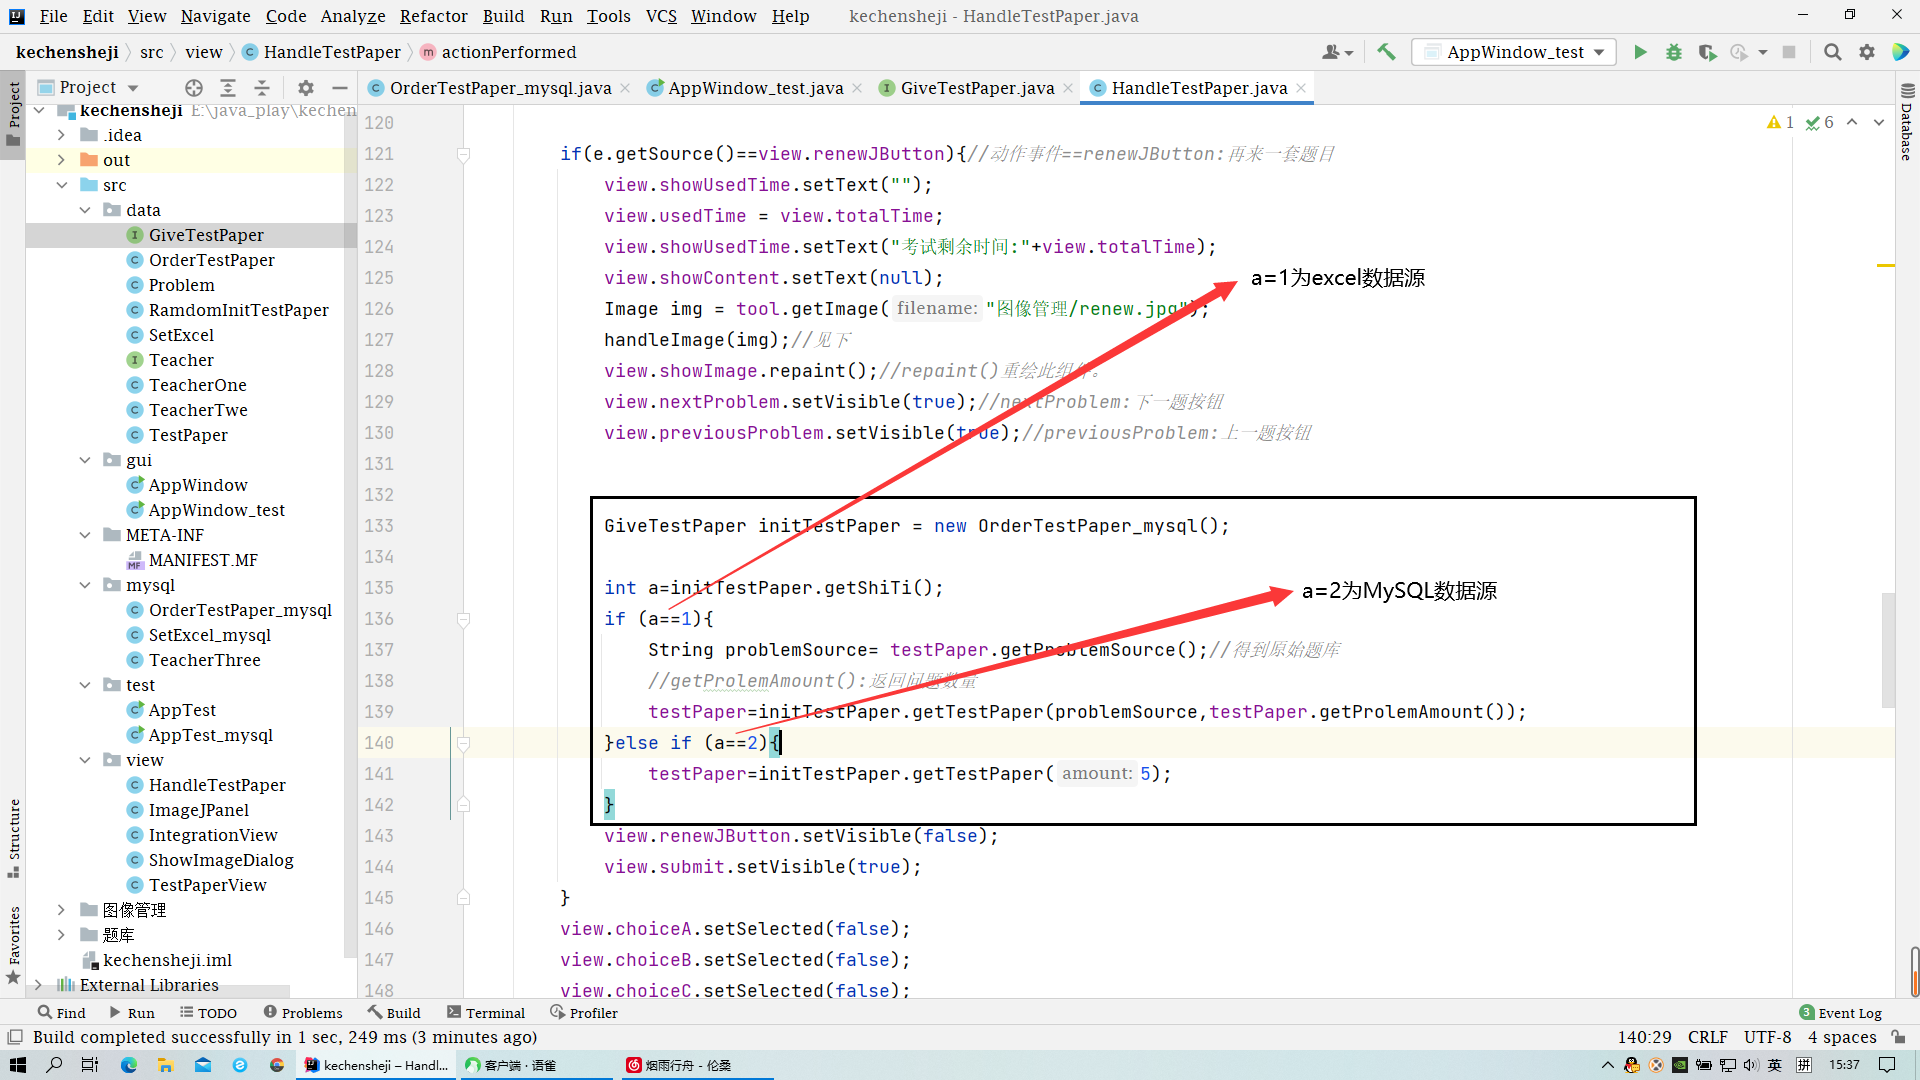Hide the Project tool window panel
The image size is (1920, 1080).
click(x=340, y=88)
